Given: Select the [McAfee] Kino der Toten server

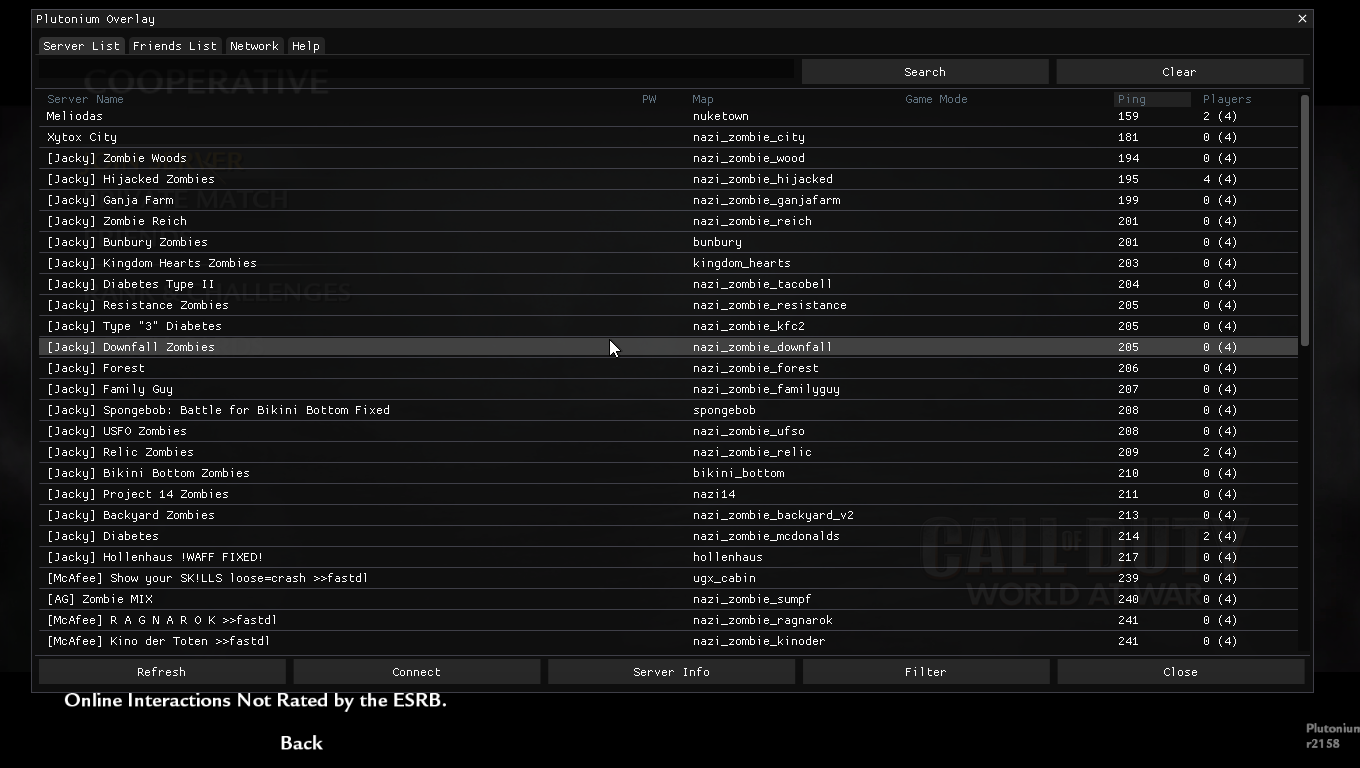Looking at the screenshot, I should coord(668,641).
